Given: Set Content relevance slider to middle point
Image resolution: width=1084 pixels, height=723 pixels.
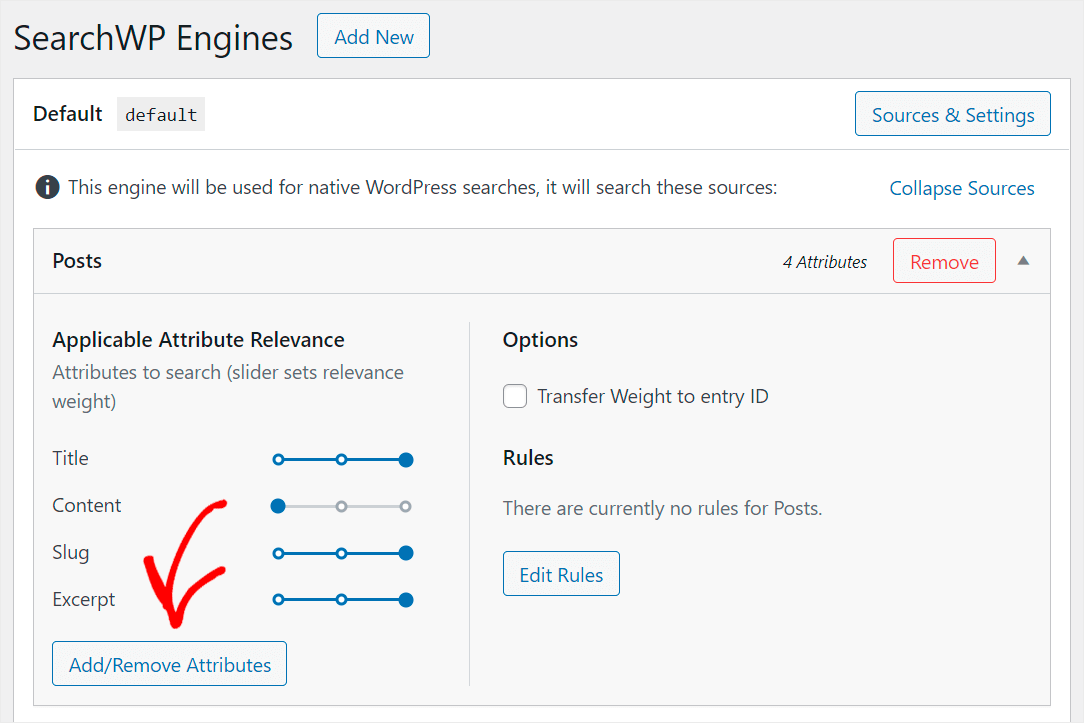Looking at the screenshot, I should (342, 507).
